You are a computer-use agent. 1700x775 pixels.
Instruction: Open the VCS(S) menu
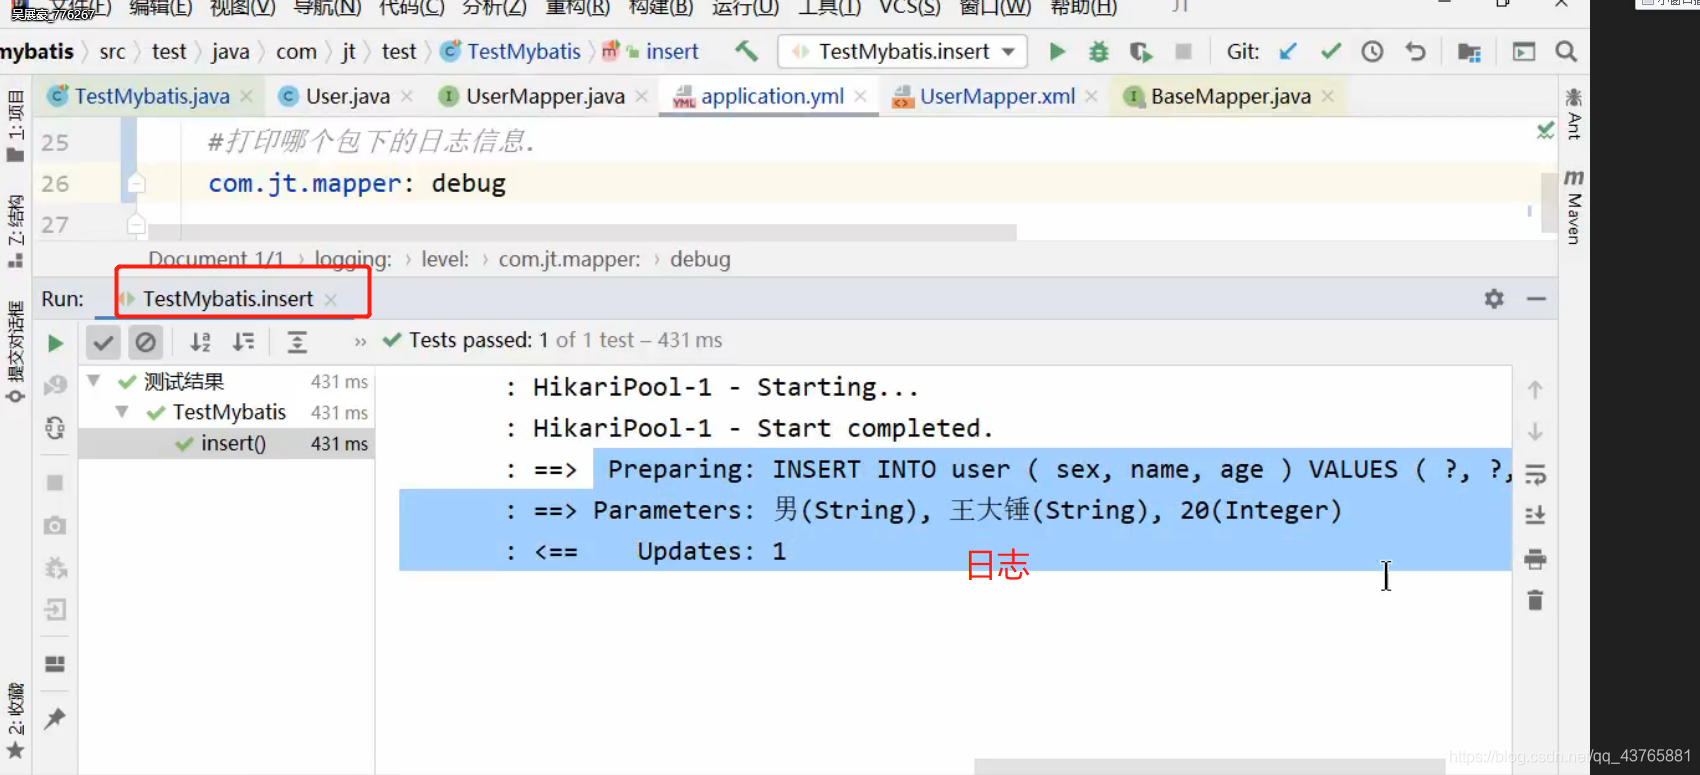(909, 7)
